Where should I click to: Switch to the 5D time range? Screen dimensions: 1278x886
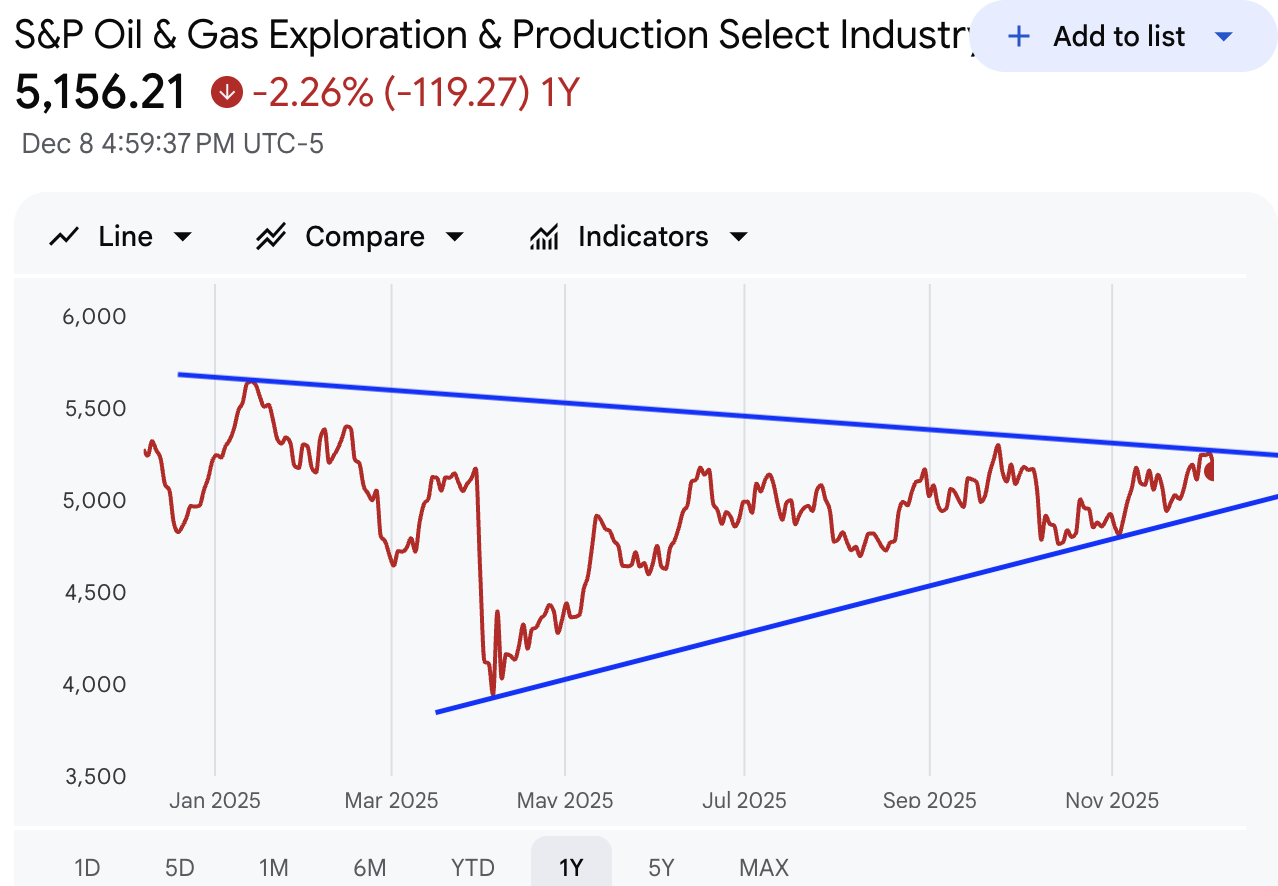179,867
